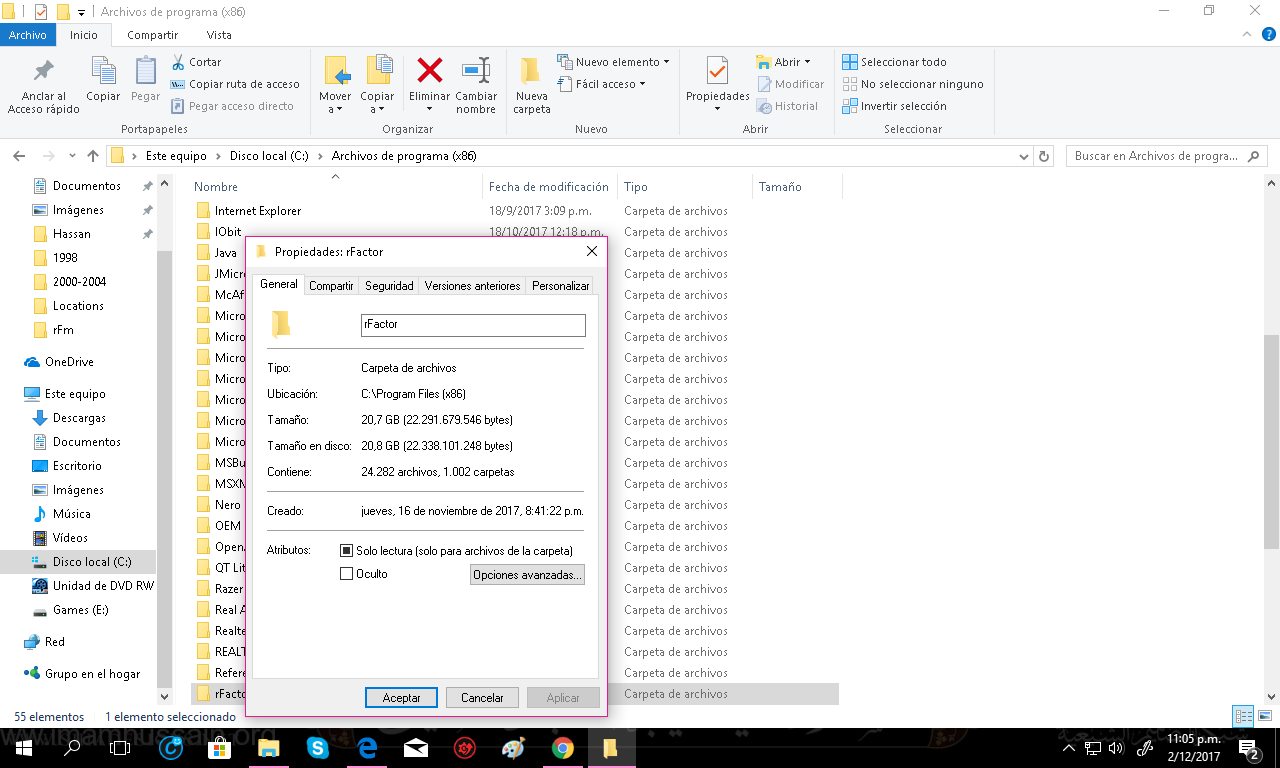This screenshot has height=768, width=1280.
Task: Switch to large thumbnails view icon
Action: pos(1264,716)
